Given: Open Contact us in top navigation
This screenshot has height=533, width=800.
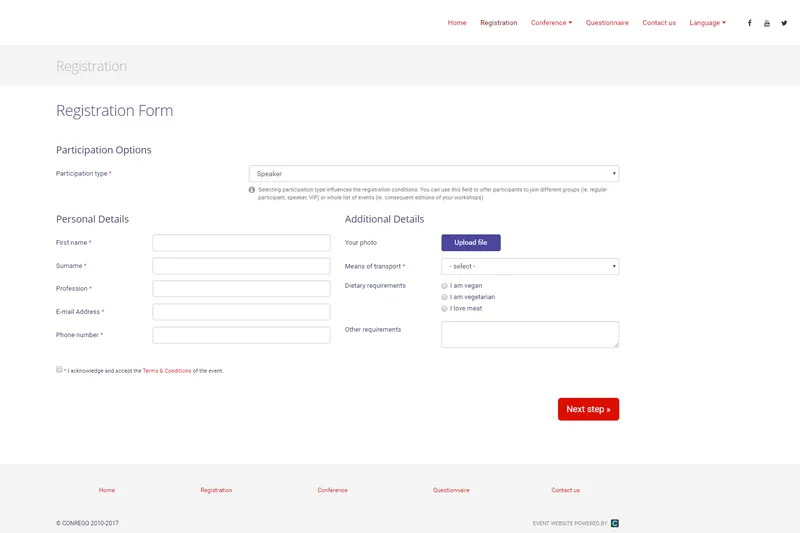Looking at the screenshot, I should [x=659, y=23].
